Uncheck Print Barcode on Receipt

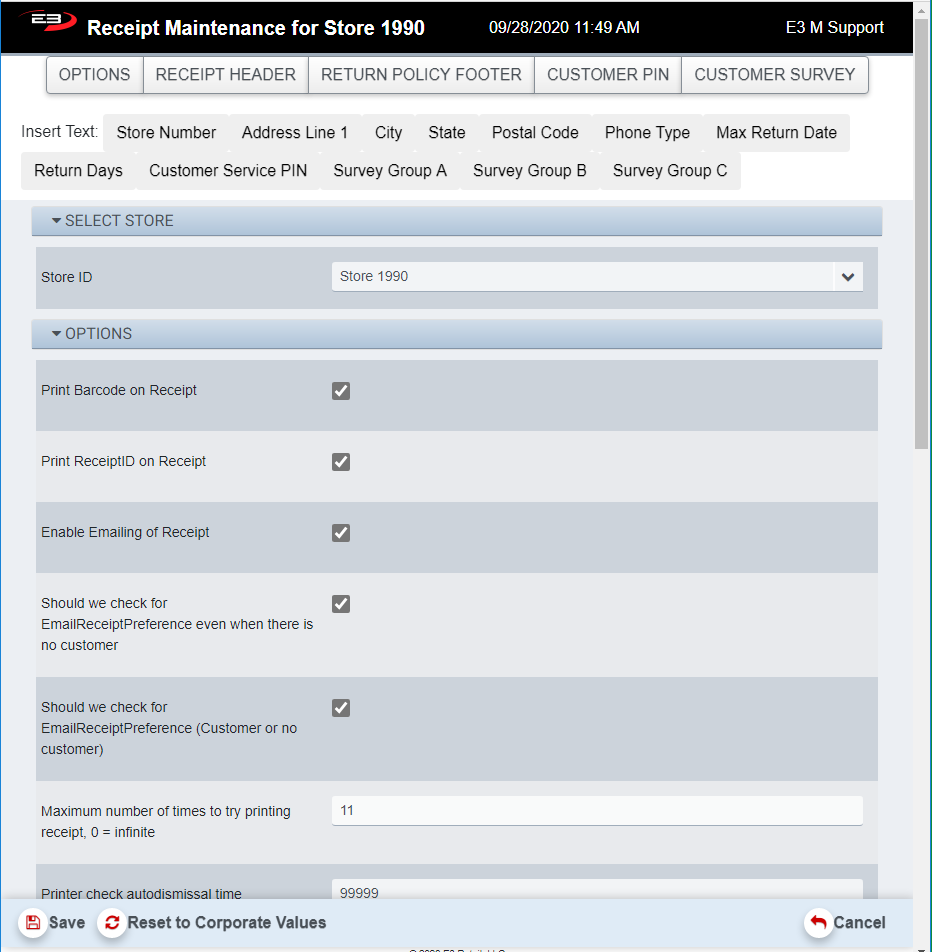(x=341, y=391)
